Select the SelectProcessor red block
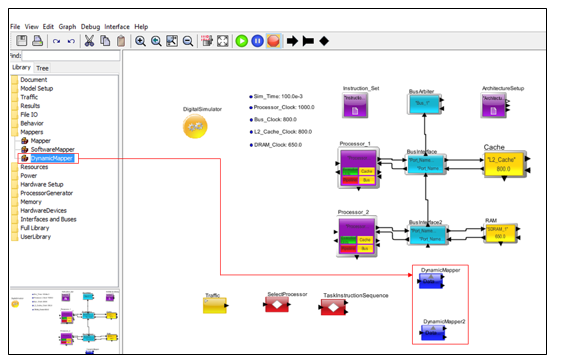 [x=277, y=305]
